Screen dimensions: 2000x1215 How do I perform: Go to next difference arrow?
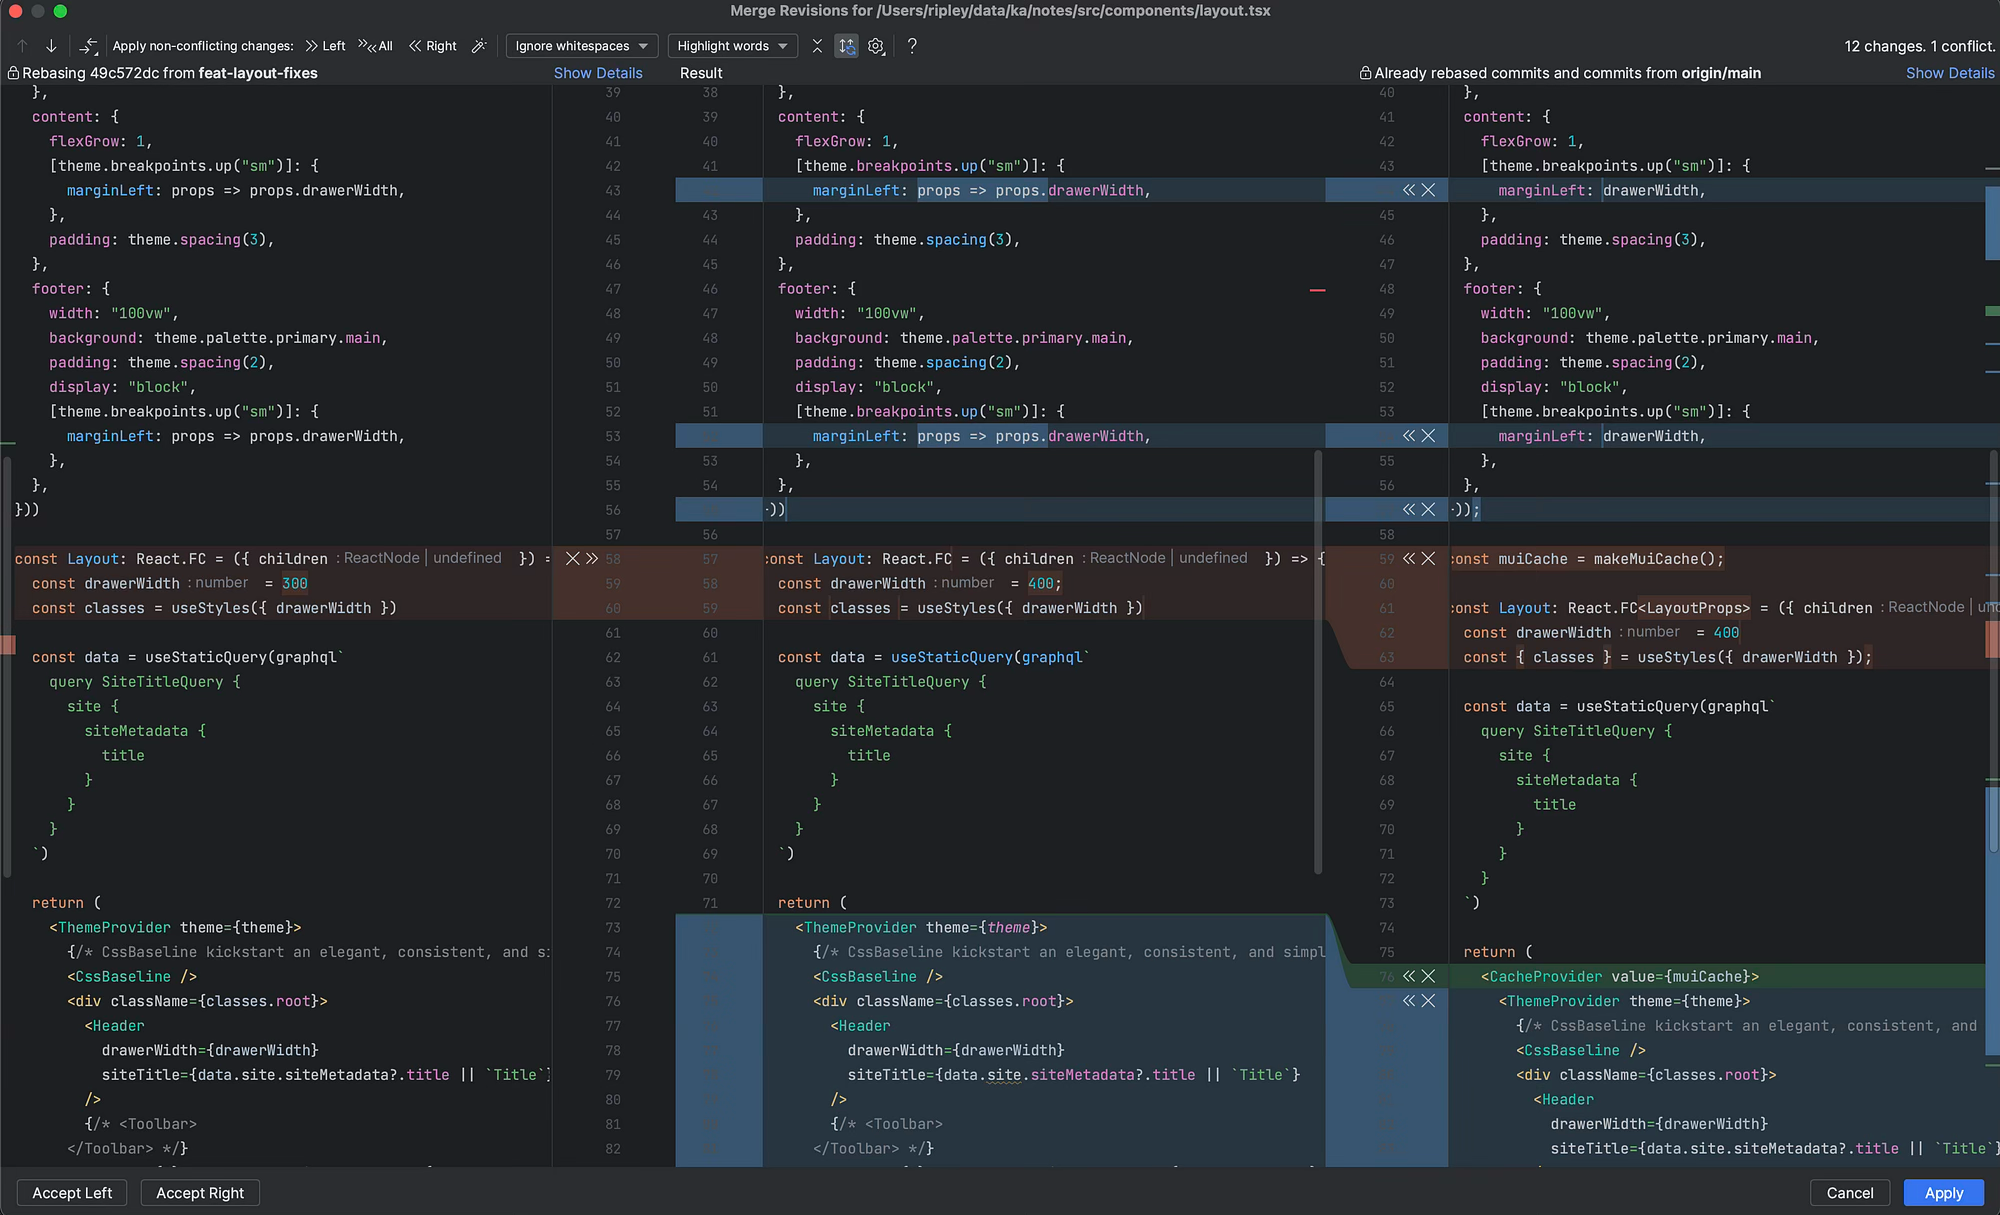[x=51, y=46]
